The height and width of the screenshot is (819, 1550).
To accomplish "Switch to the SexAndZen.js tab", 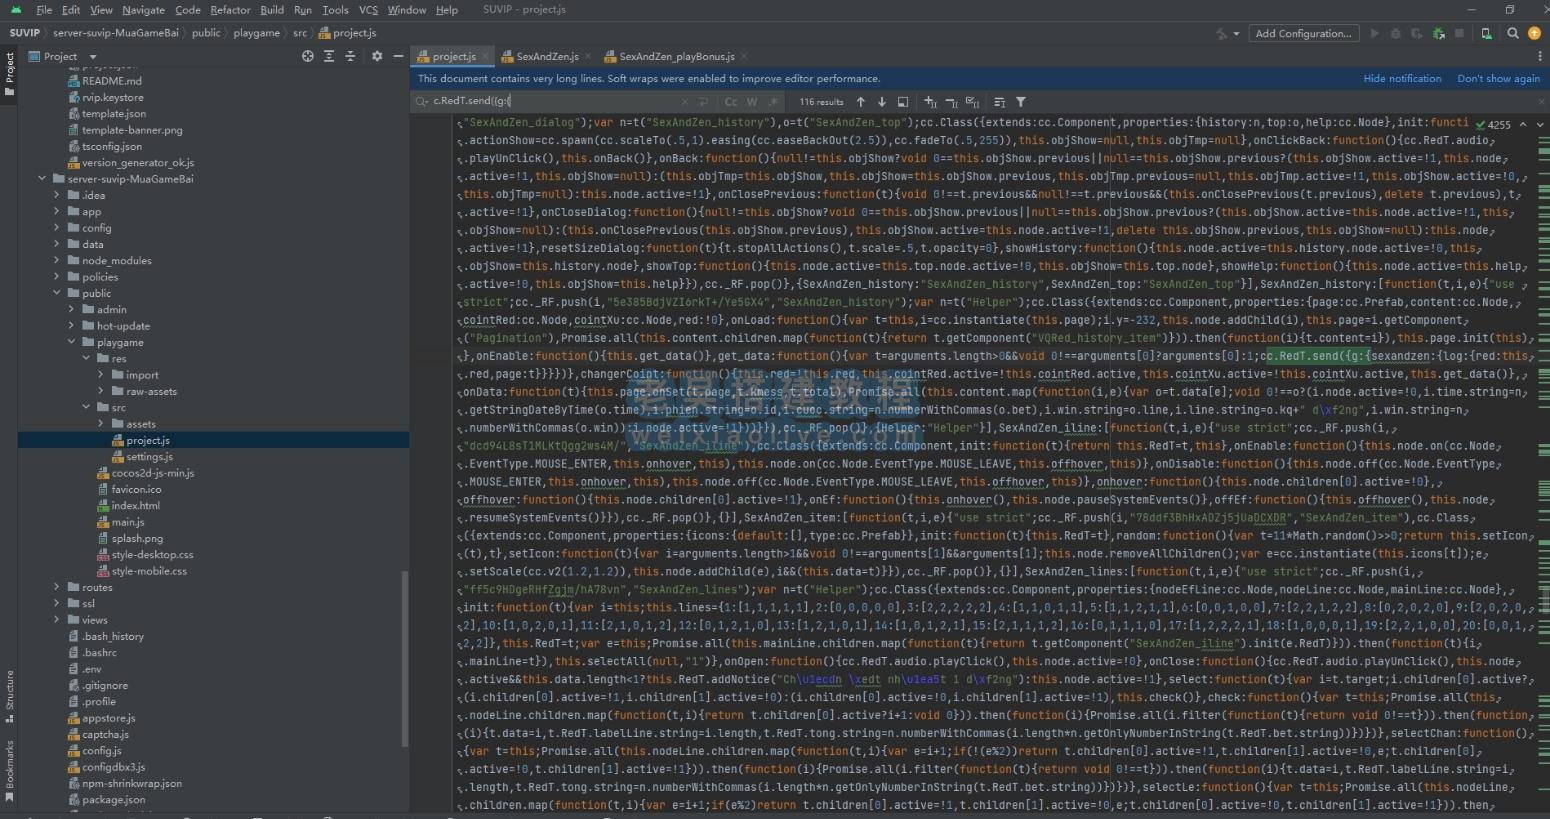I will click(547, 57).
